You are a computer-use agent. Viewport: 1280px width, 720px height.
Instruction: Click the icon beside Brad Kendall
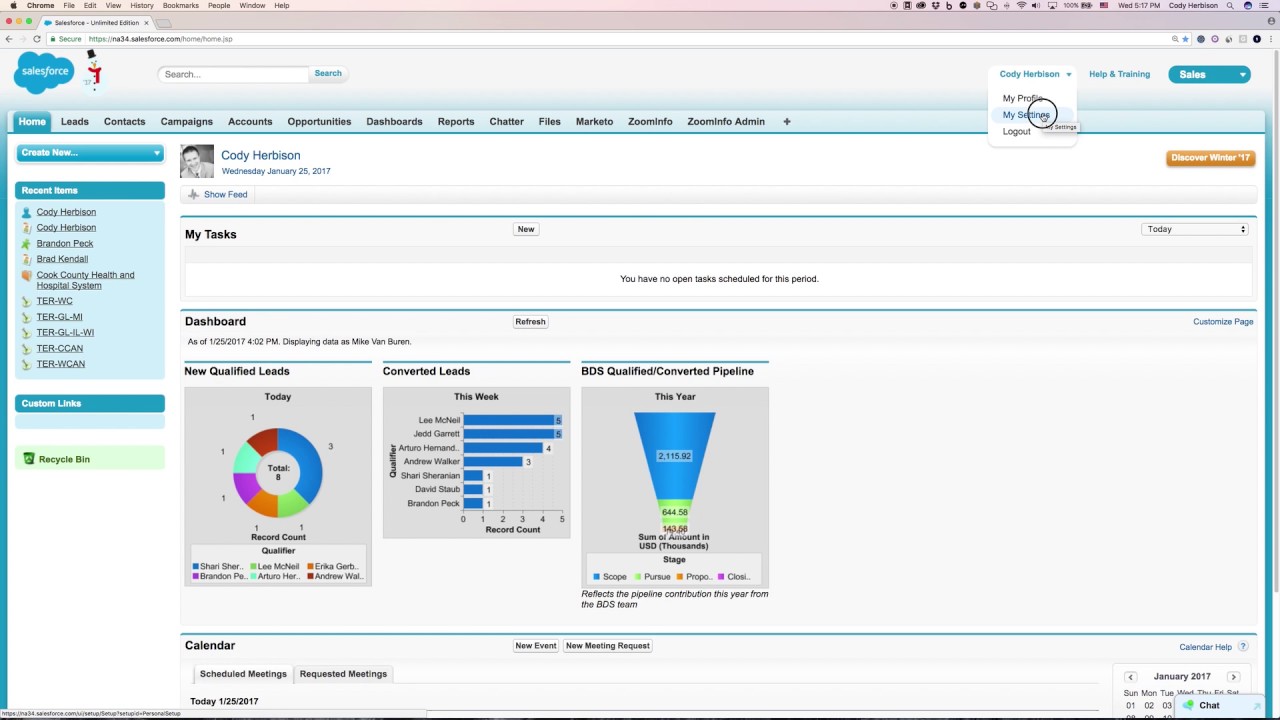tap(27, 259)
